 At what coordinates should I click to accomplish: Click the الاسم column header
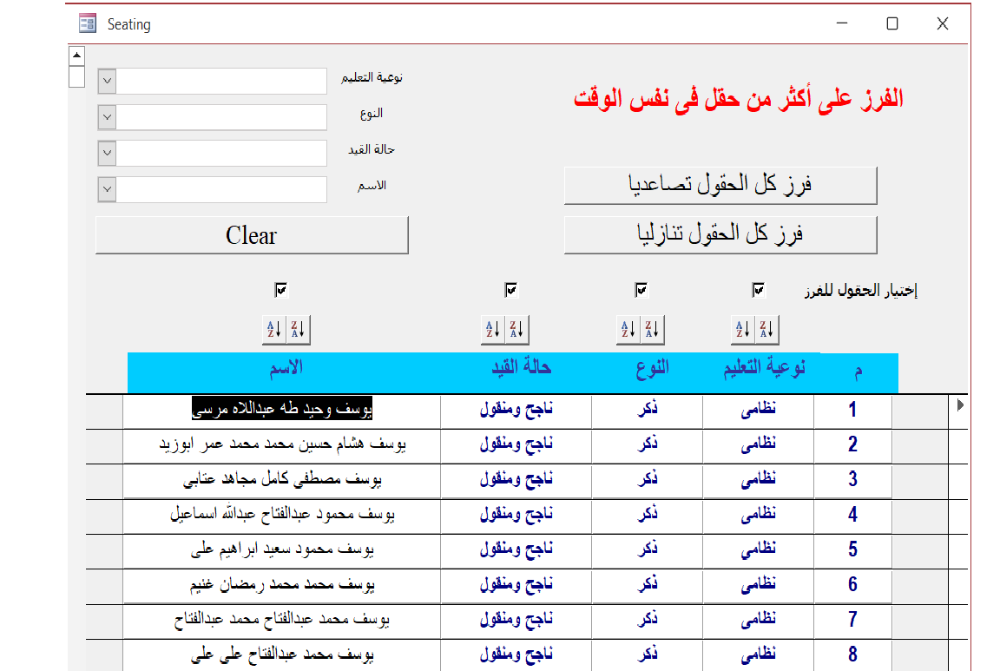point(286,369)
